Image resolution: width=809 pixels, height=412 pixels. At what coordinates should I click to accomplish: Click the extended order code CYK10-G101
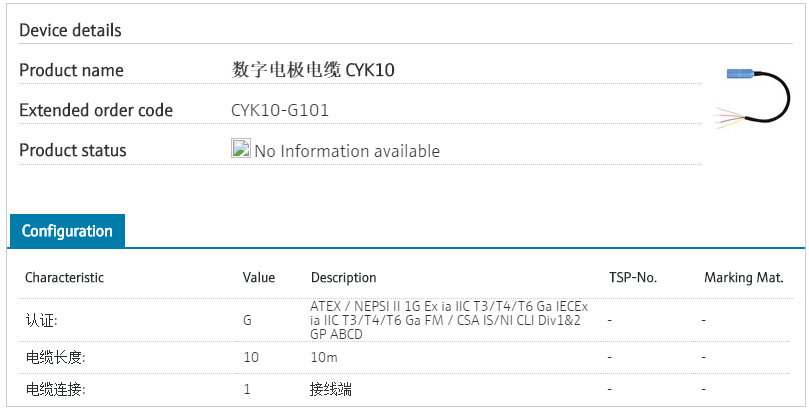pyautogui.click(x=280, y=110)
